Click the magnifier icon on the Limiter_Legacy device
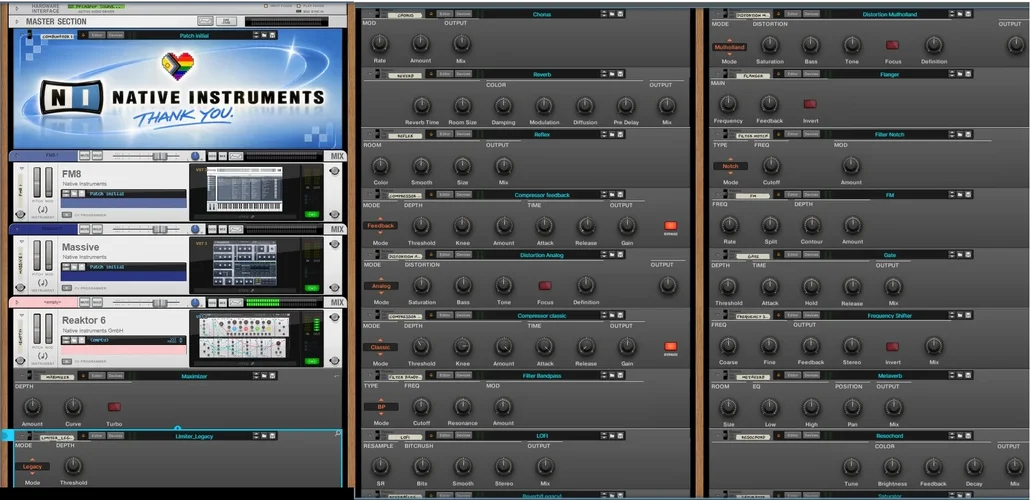 [338, 434]
